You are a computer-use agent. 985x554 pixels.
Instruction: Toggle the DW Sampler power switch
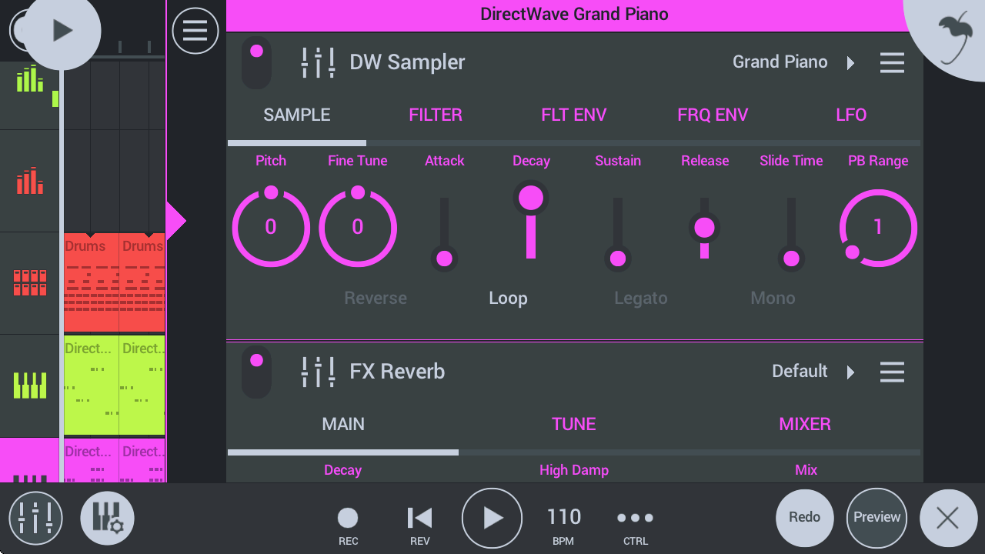click(x=256, y=62)
